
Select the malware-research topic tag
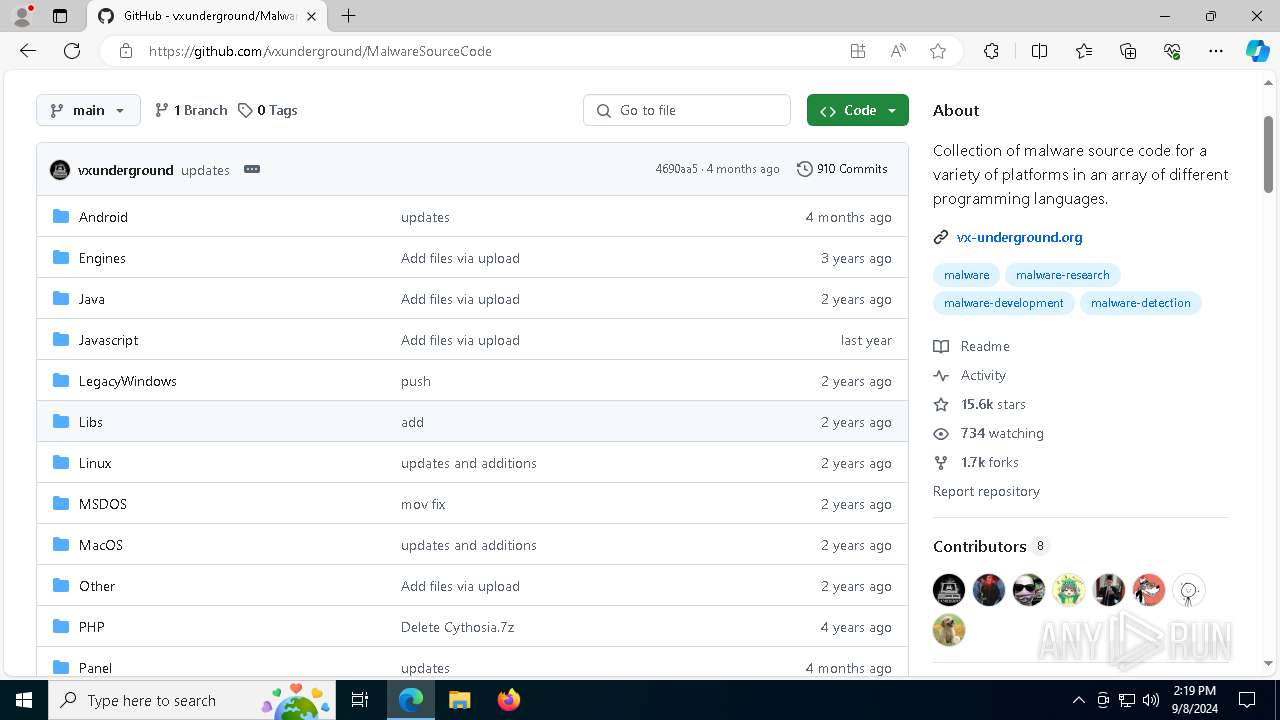tap(1062, 274)
